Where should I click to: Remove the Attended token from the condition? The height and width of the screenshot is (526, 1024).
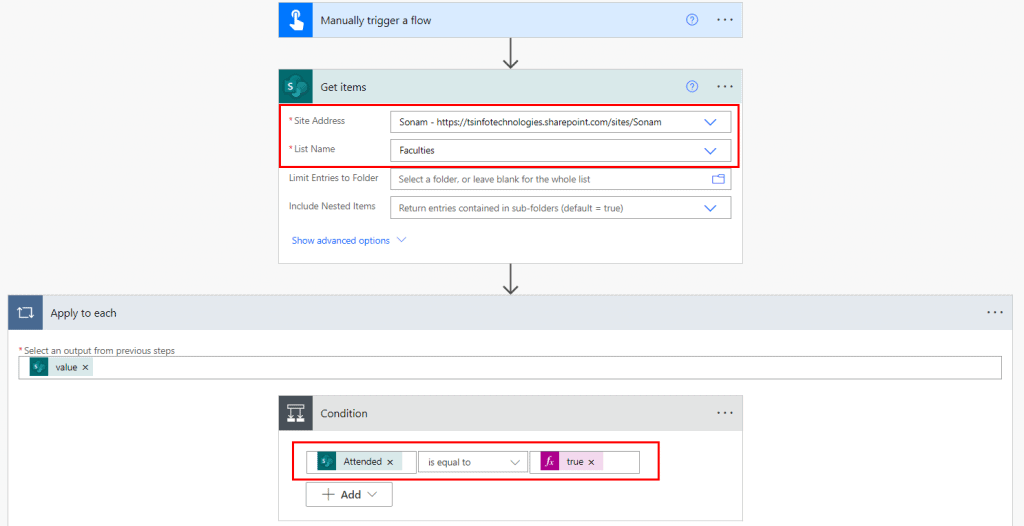pyautogui.click(x=390, y=462)
